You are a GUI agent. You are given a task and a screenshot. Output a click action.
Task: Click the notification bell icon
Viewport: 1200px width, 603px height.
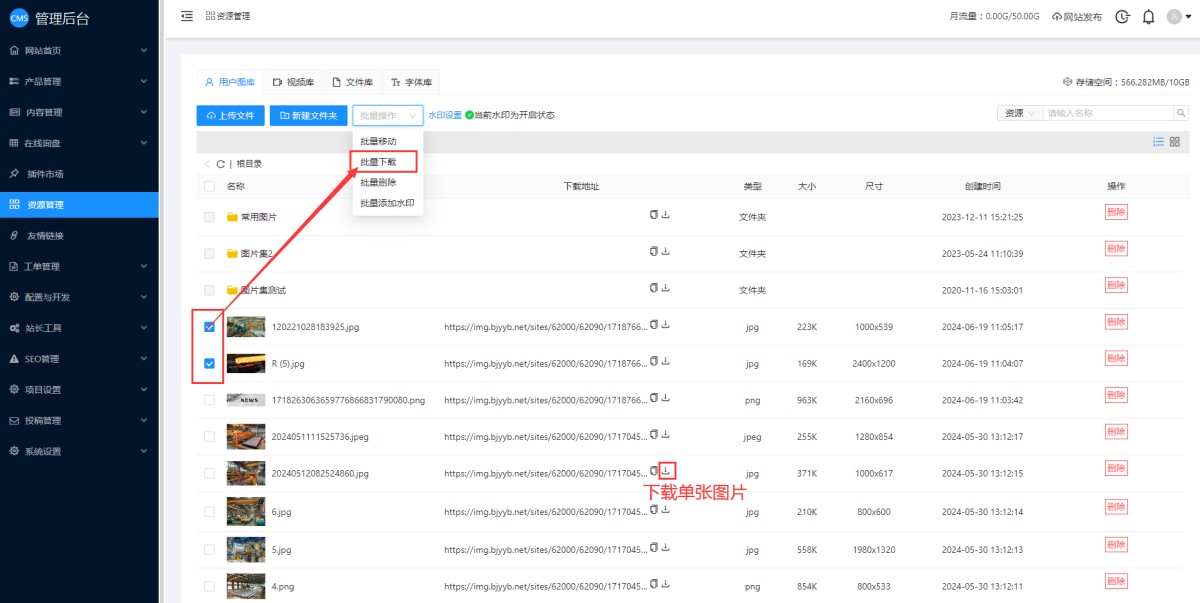pyautogui.click(x=1149, y=17)
